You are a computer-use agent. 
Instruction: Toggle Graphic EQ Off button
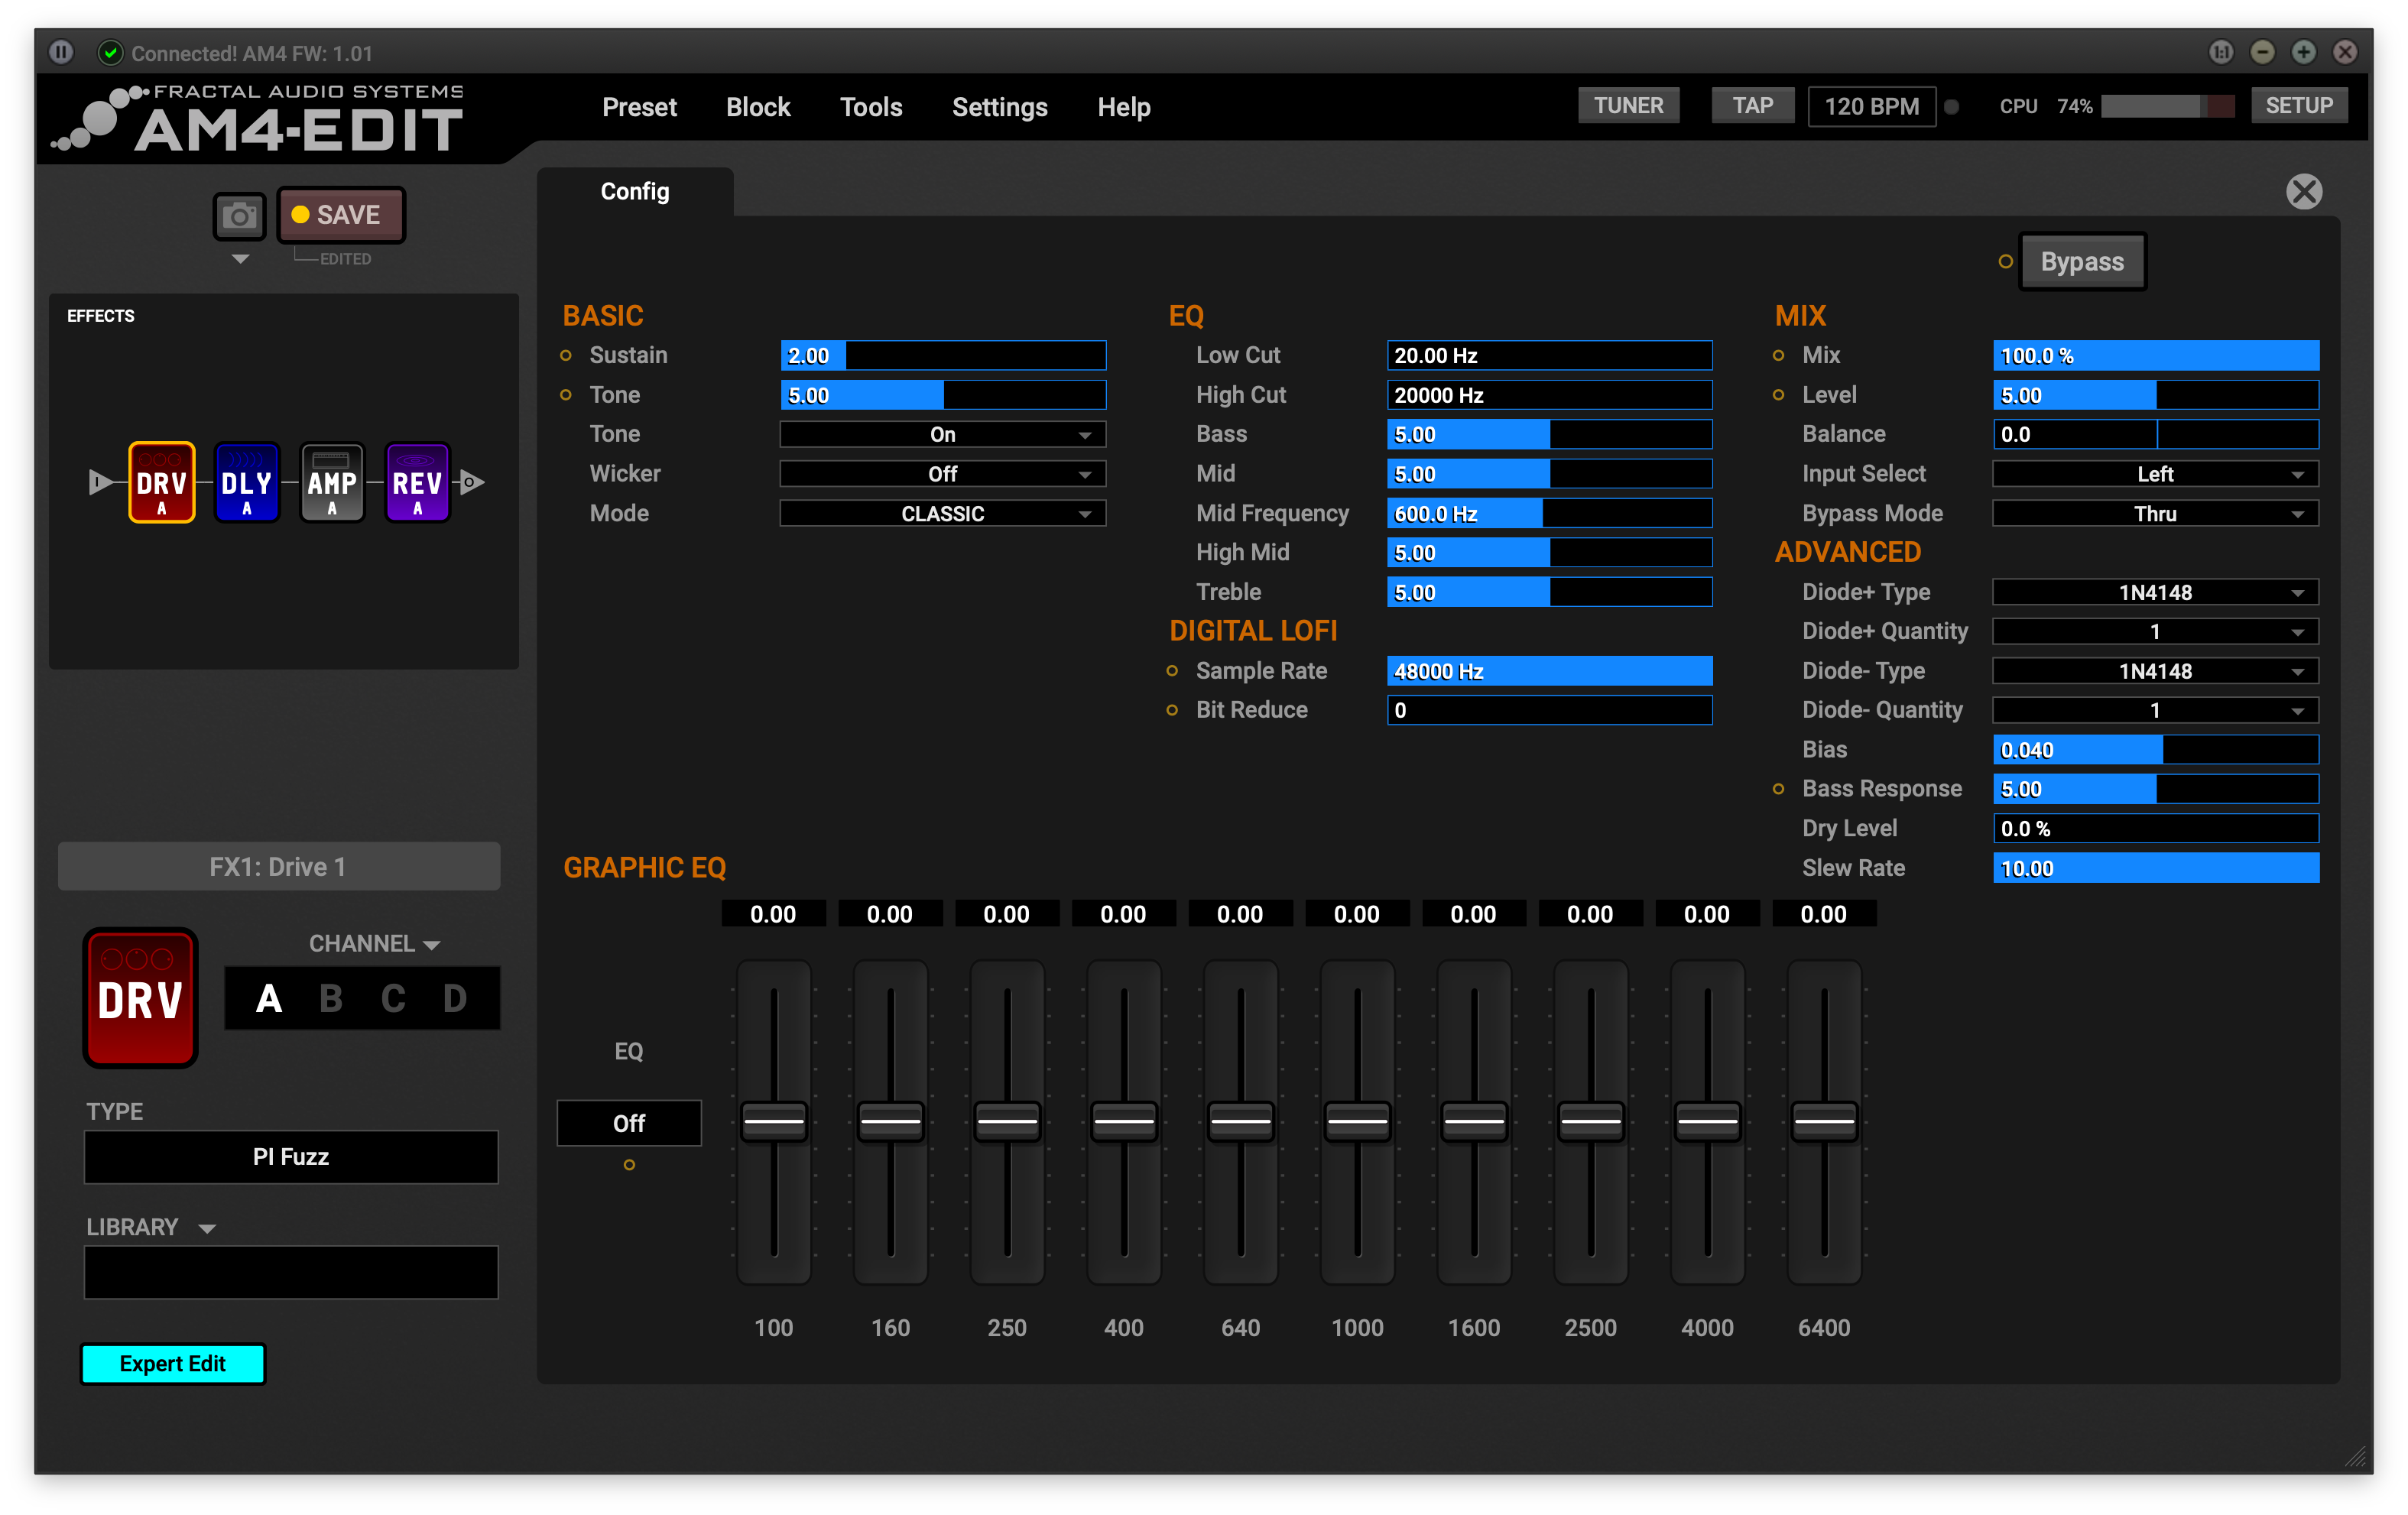[x=628, y=1123]
